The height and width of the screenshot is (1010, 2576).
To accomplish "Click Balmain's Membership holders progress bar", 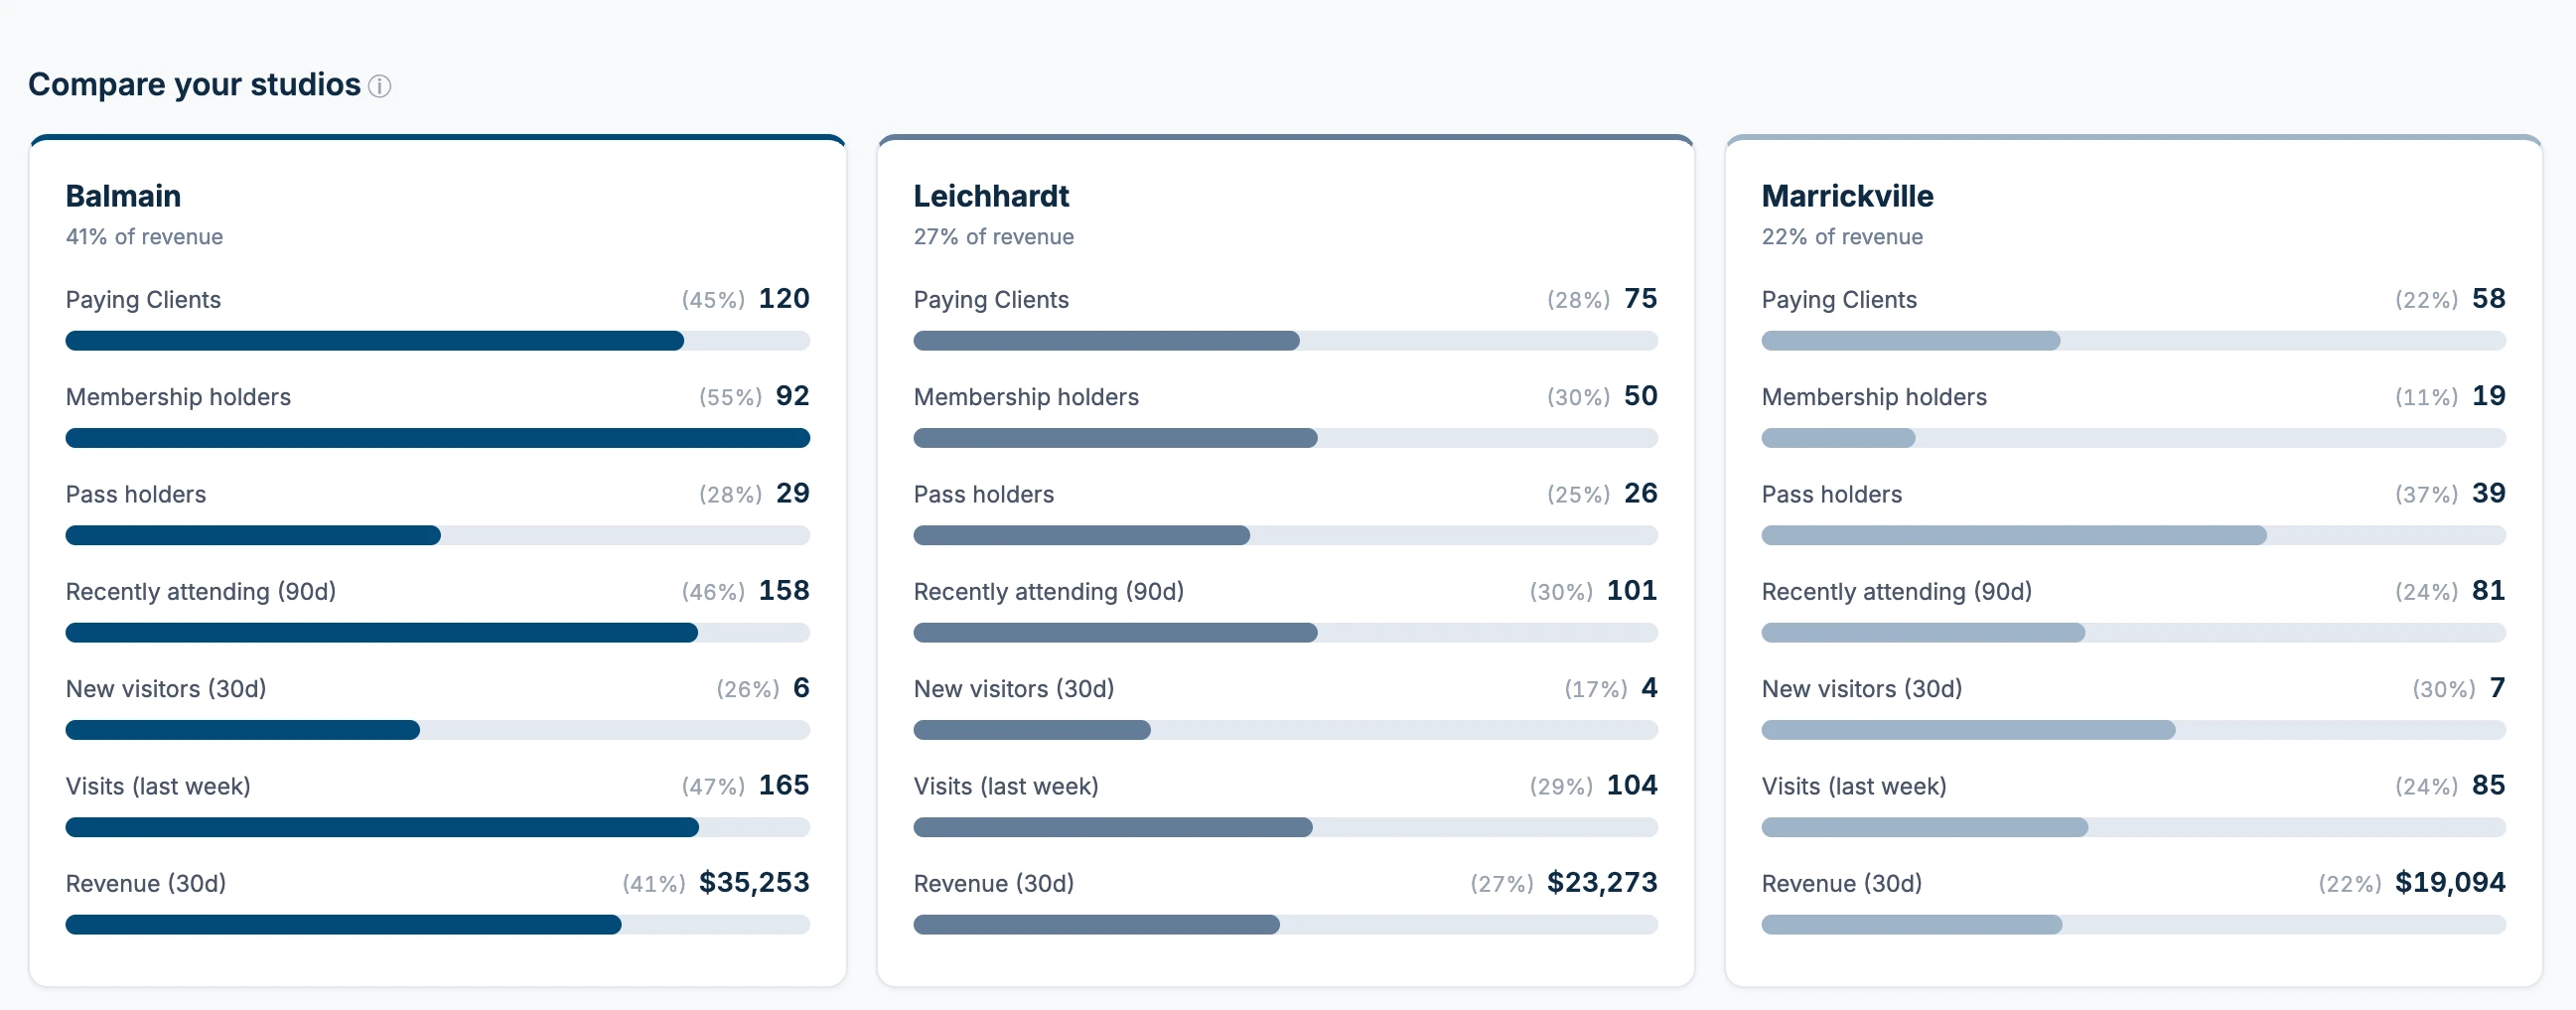I will point(437,438).
